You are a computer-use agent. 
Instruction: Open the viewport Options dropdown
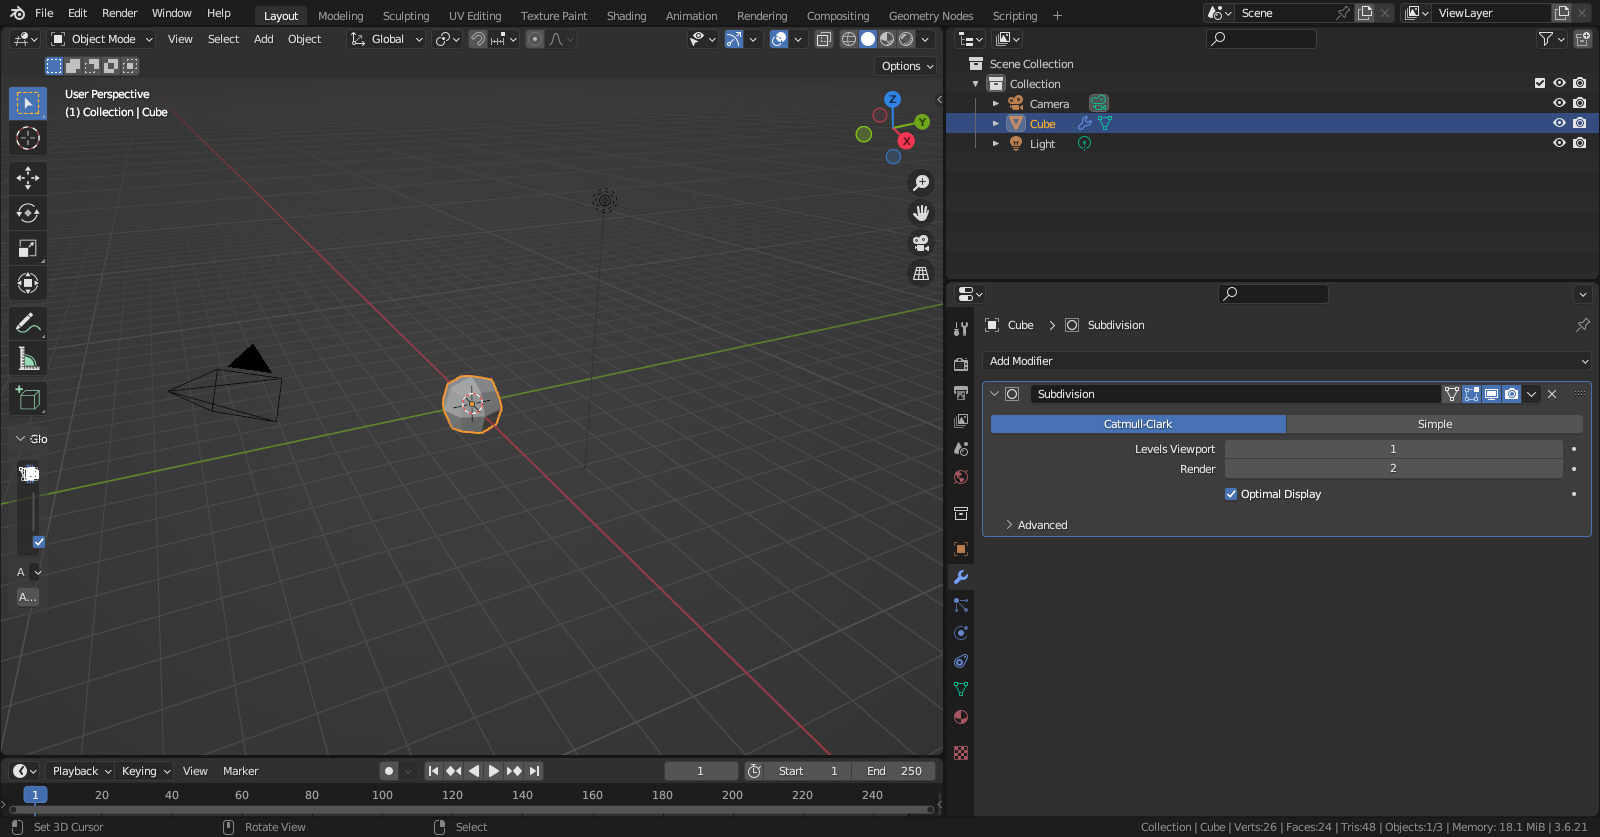click(x=907, y=66)
